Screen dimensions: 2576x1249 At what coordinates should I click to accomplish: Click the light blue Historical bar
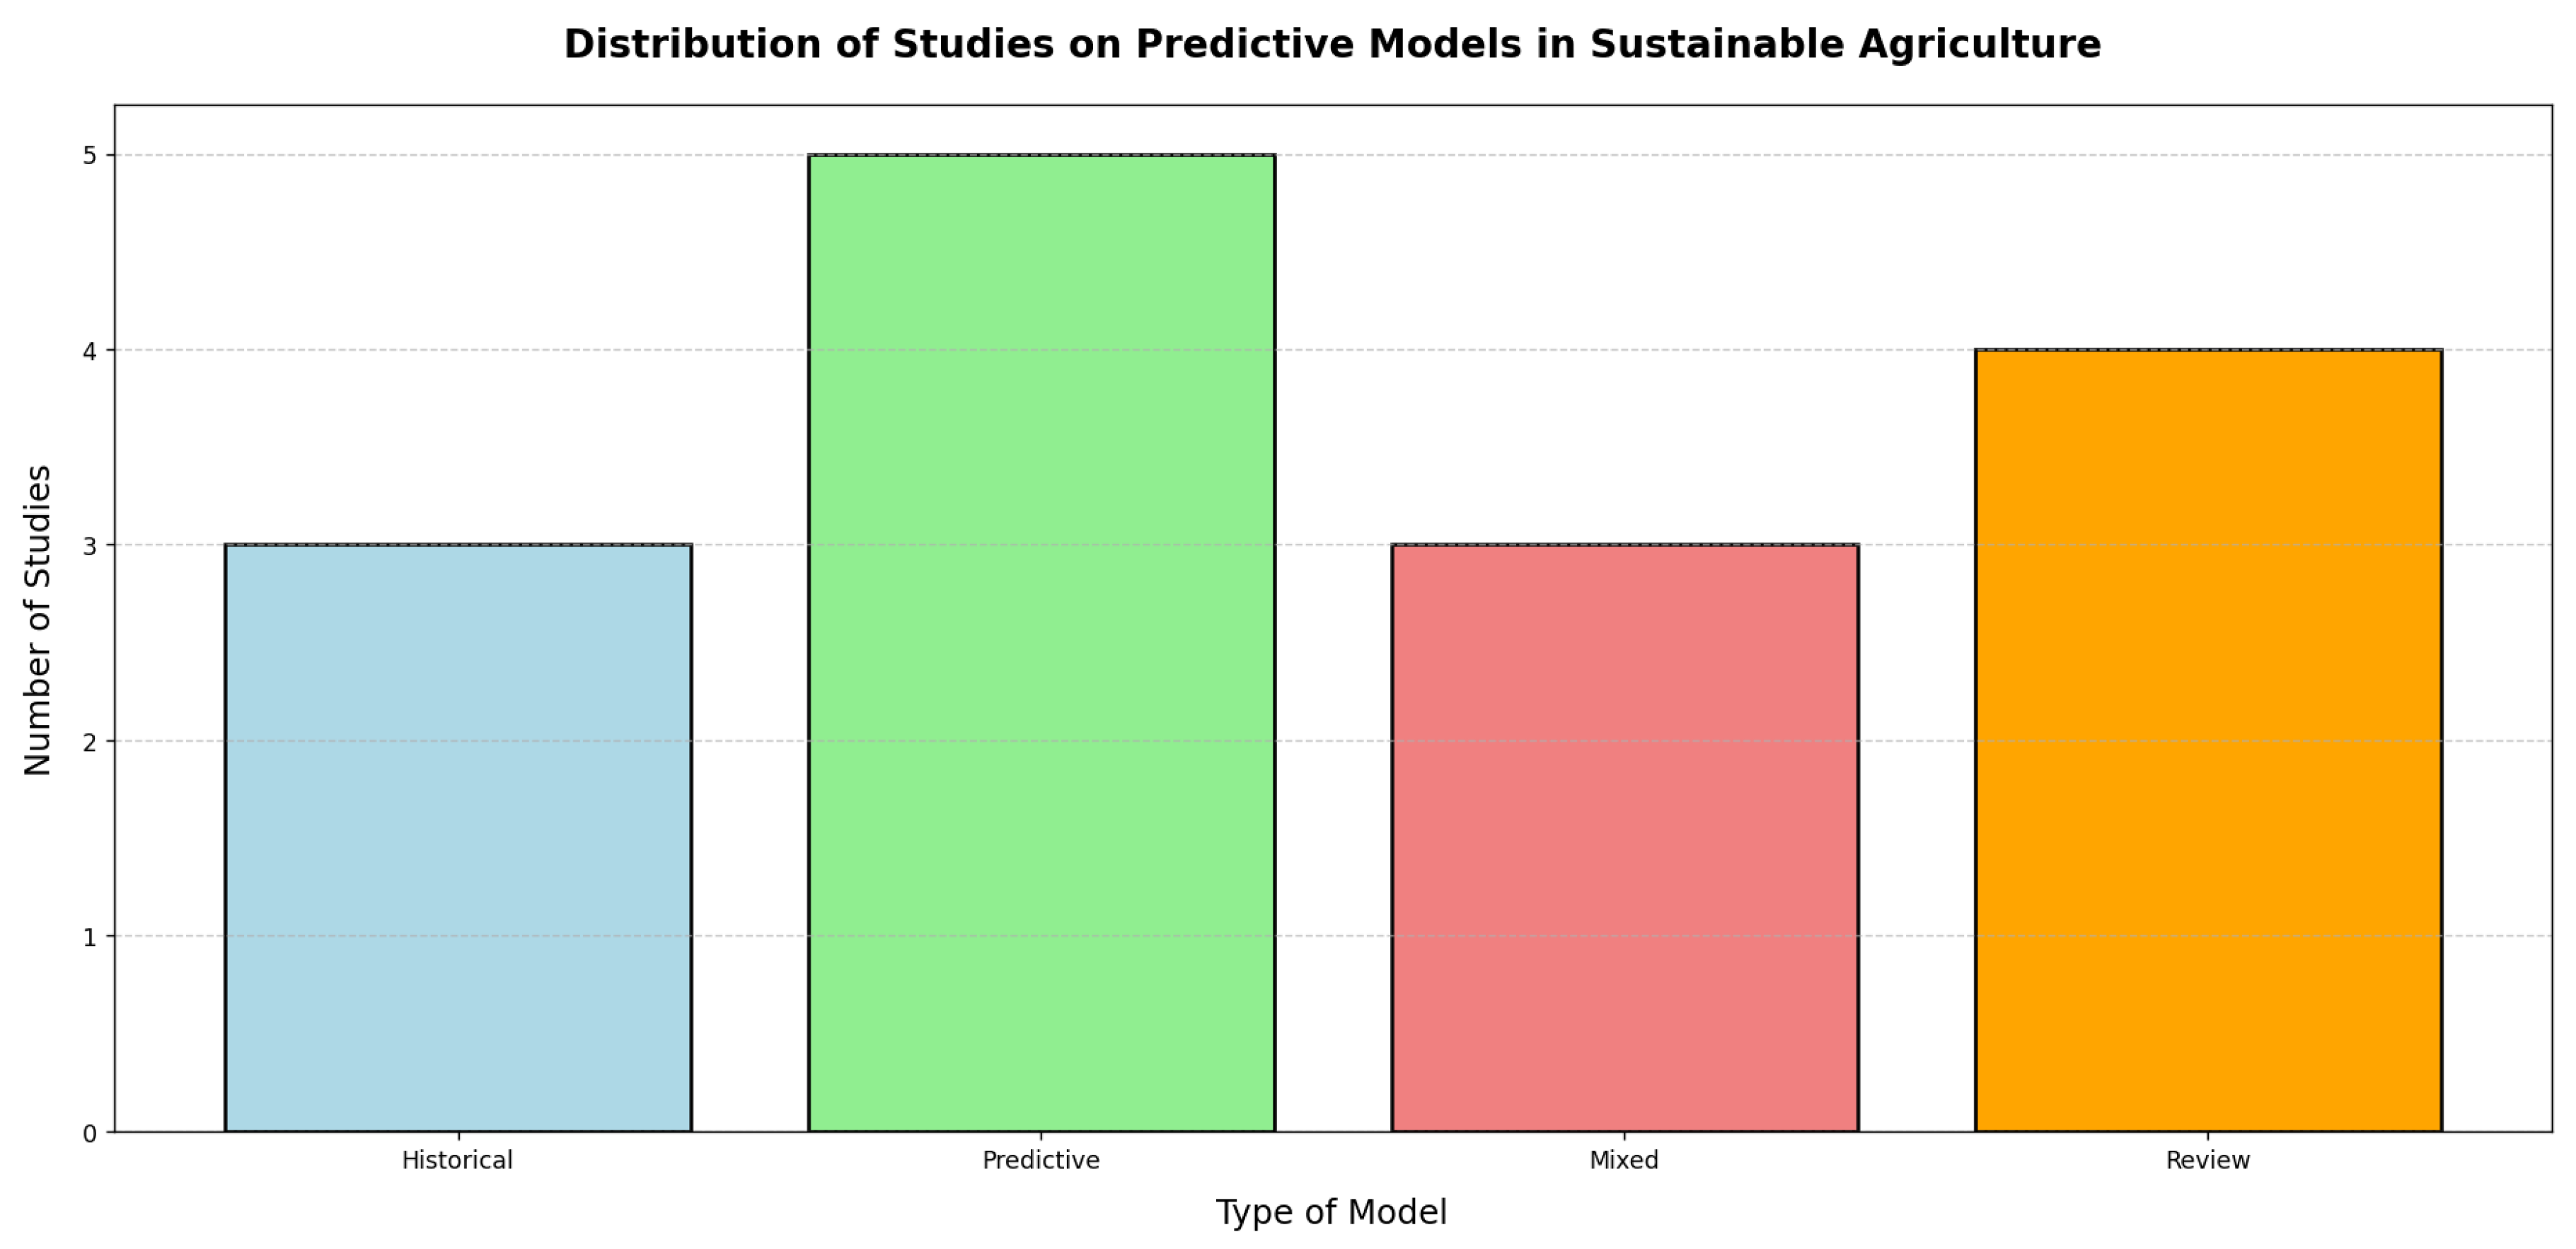coord(458,838)
